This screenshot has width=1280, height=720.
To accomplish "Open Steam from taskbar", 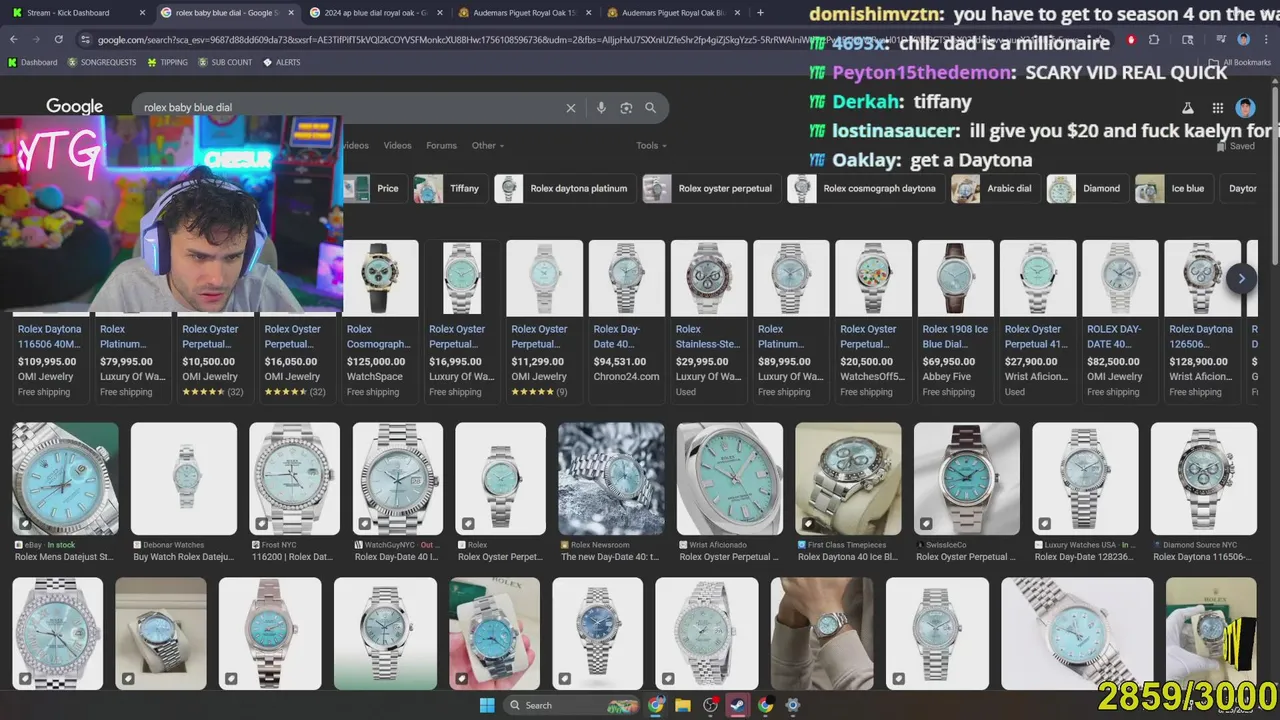I will (738, 705).
